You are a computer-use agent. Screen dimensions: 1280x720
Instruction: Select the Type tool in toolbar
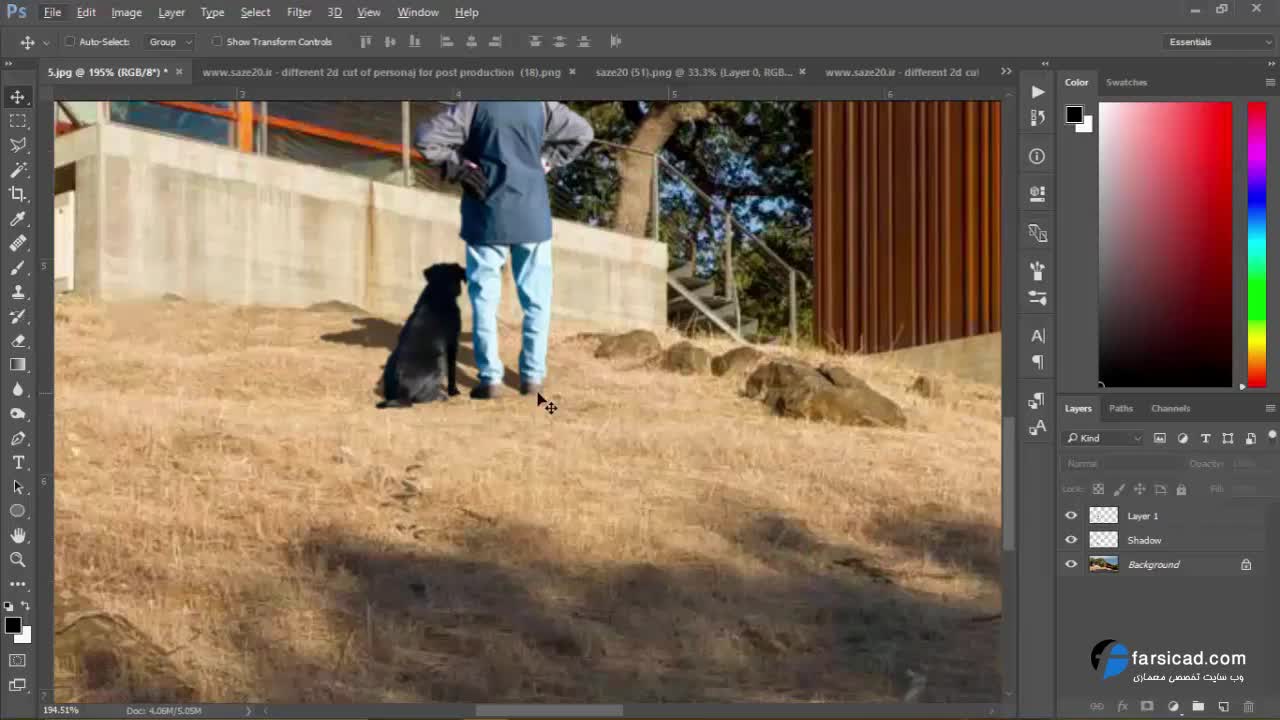tap(18, 462)
